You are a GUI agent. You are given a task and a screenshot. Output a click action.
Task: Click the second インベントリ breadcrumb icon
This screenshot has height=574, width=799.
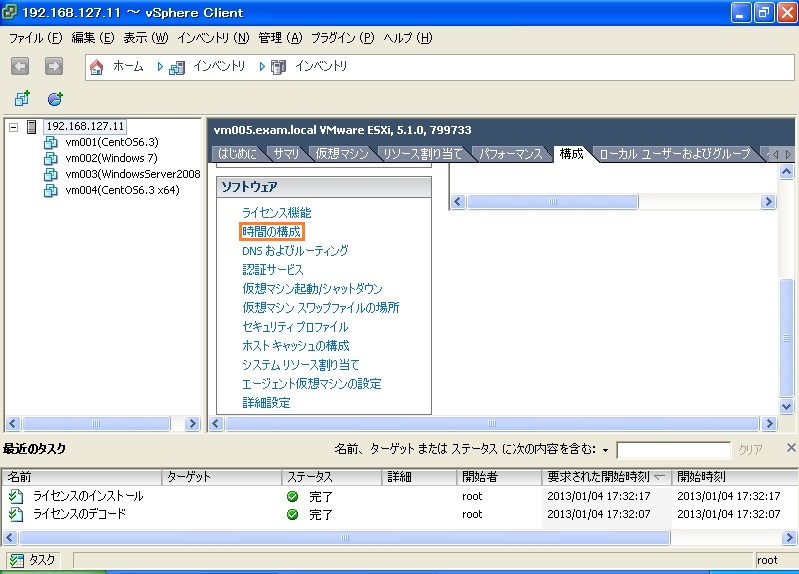[x=279, y=67]
